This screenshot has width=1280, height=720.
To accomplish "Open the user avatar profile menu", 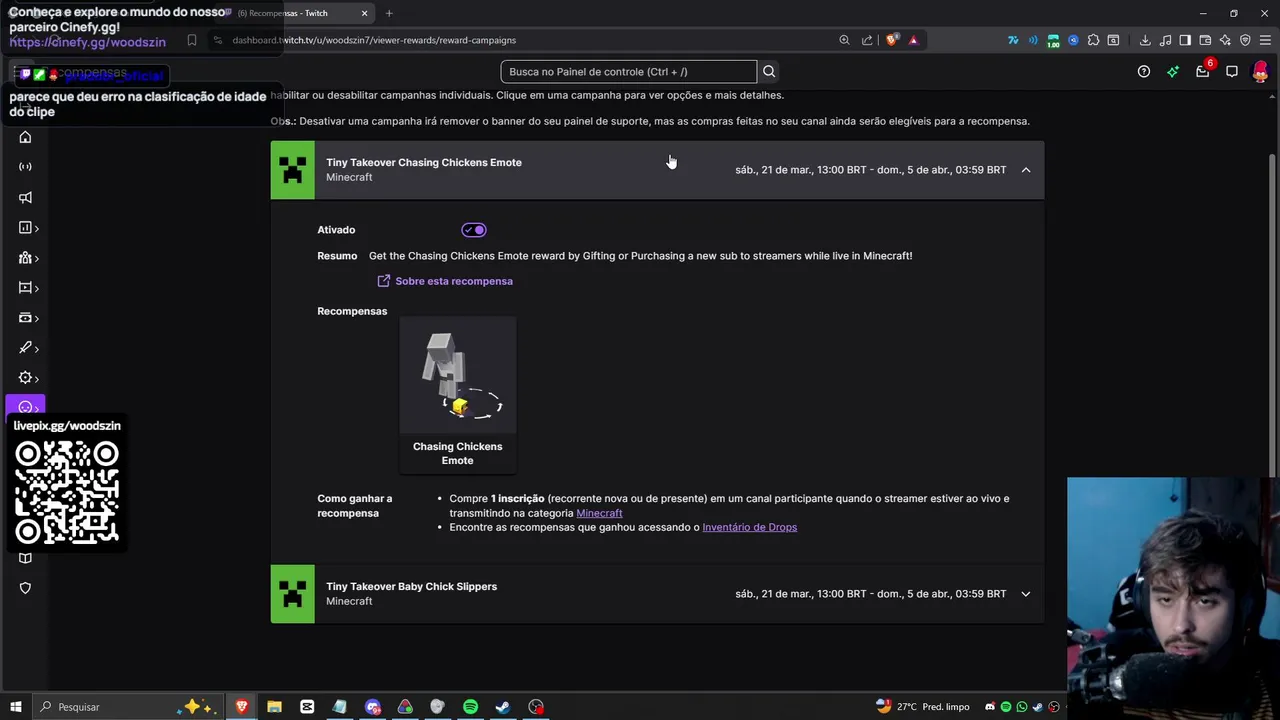I will tap(1260, 71).
